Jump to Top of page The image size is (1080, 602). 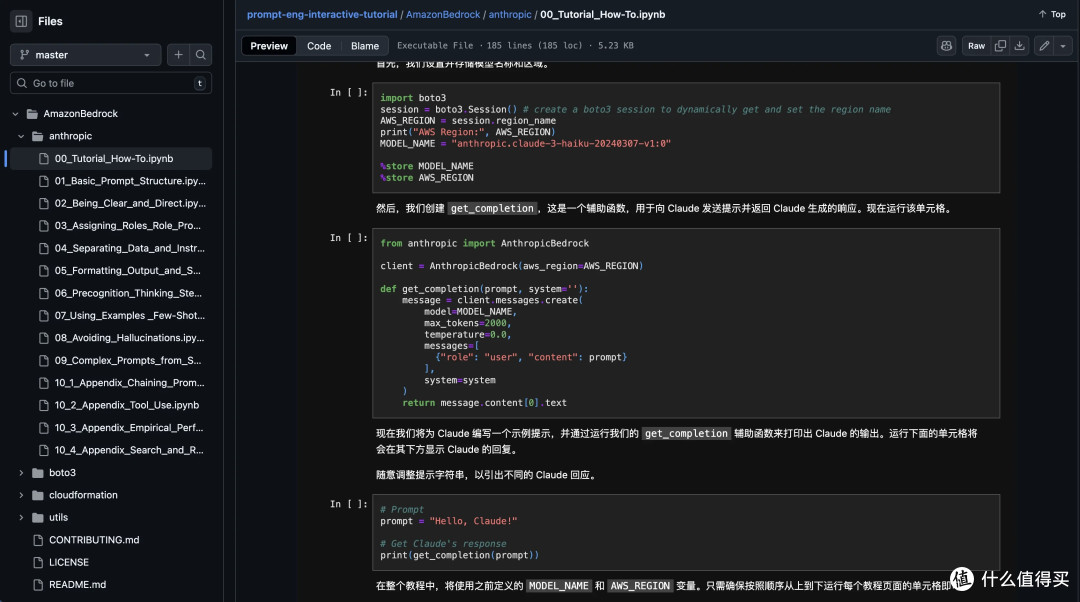[x=1052, y=14]
